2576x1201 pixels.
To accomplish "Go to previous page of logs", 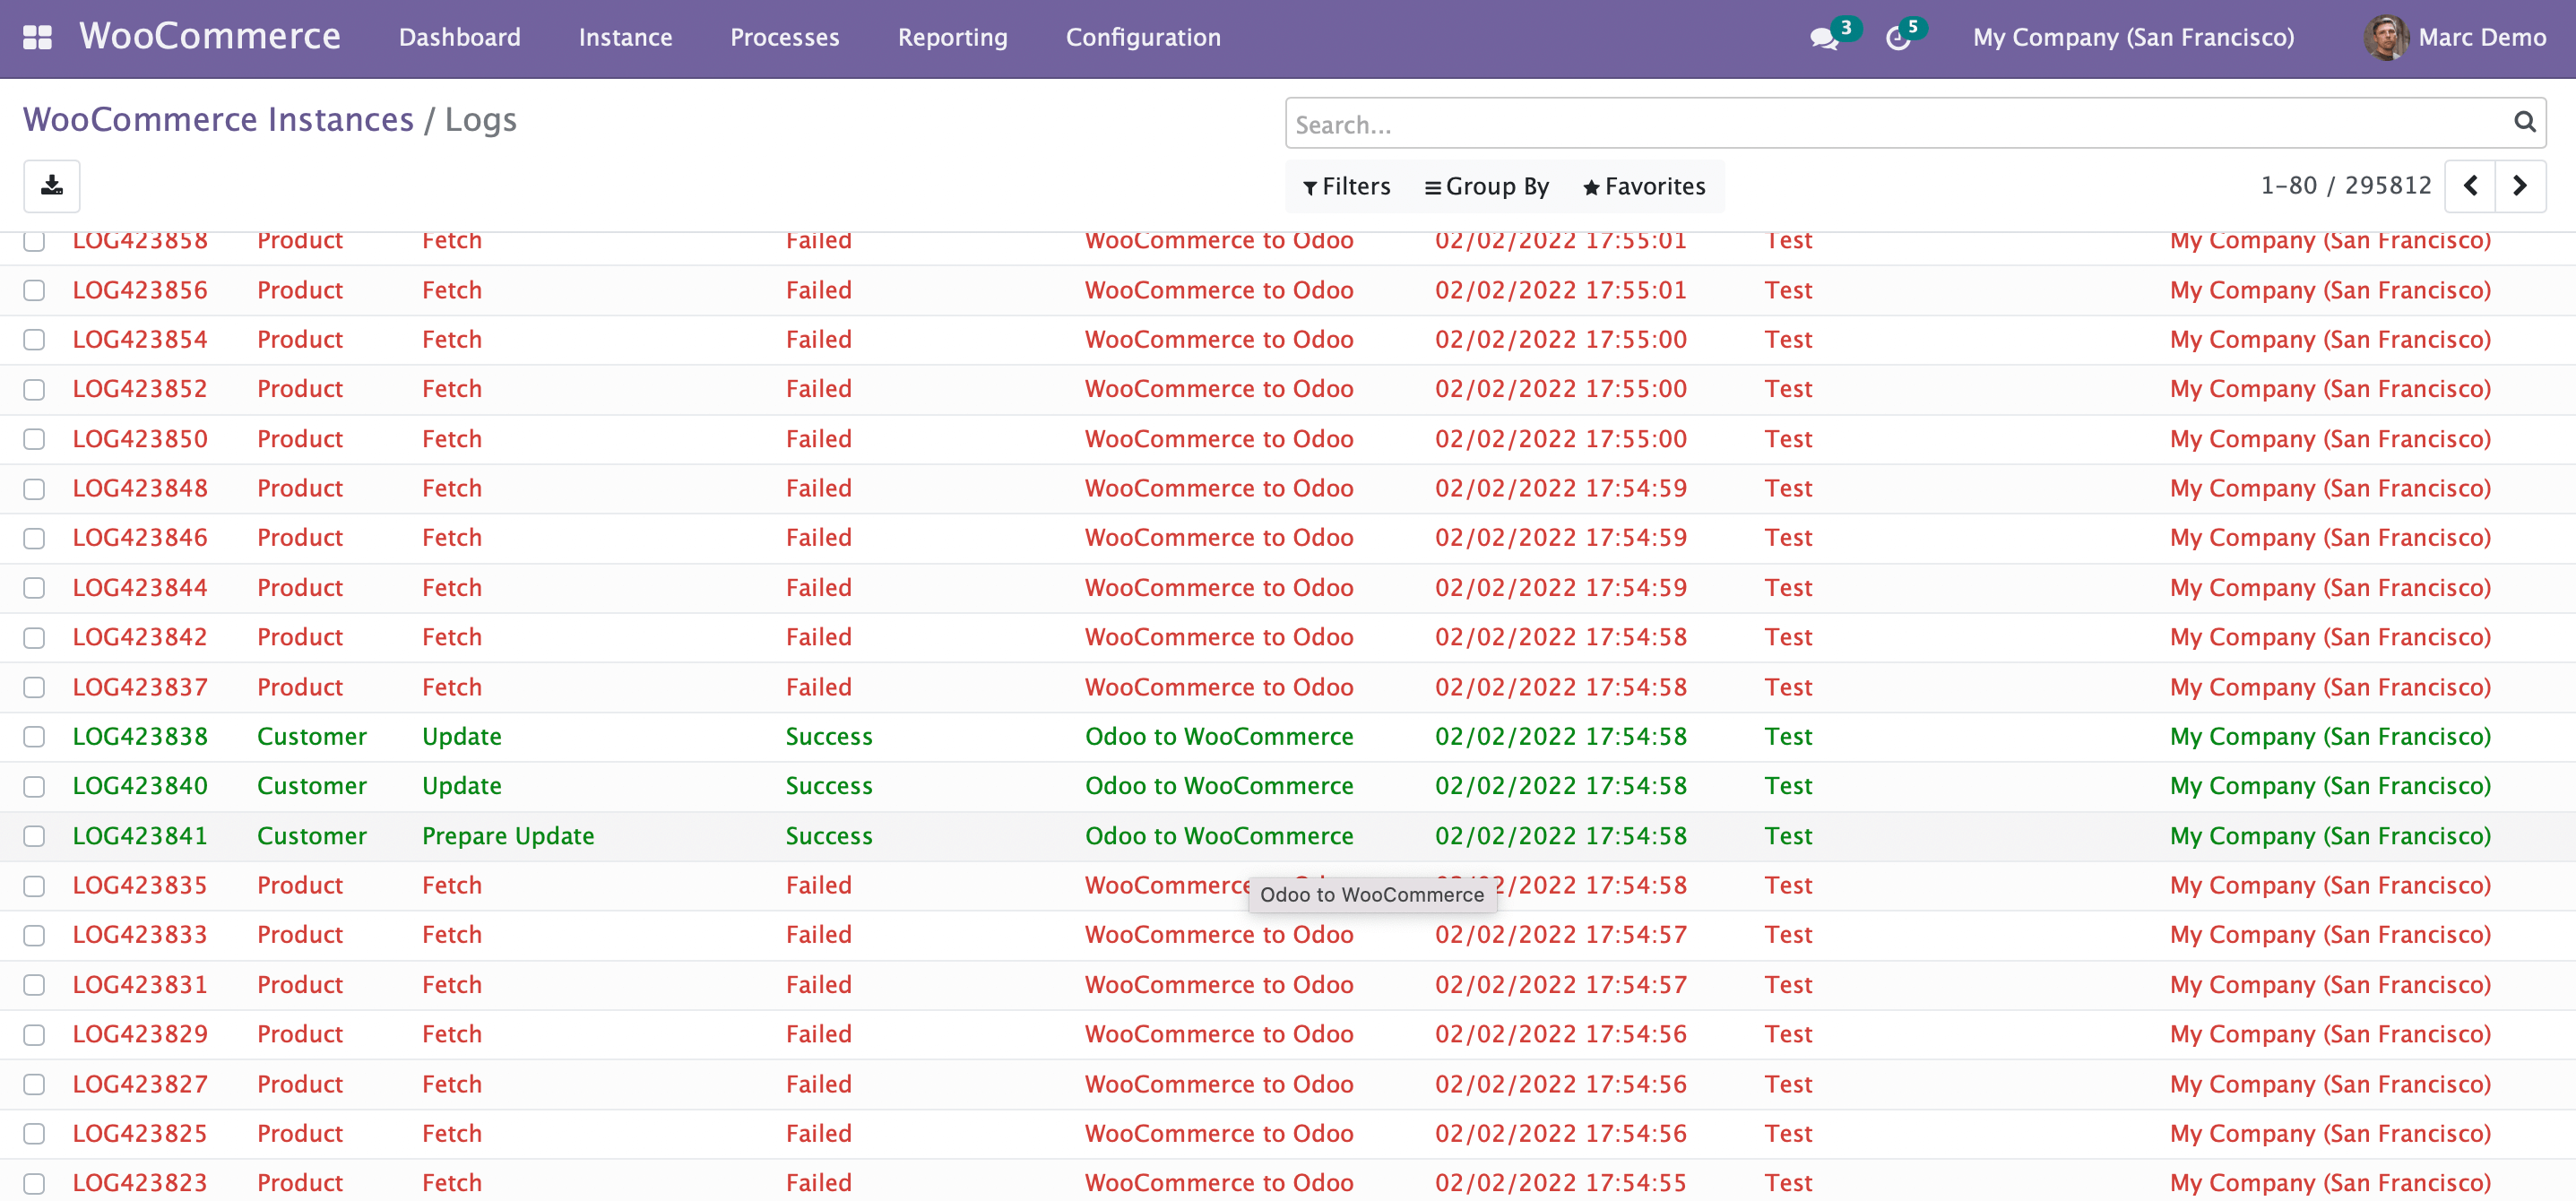I will tap(2470, 186).
